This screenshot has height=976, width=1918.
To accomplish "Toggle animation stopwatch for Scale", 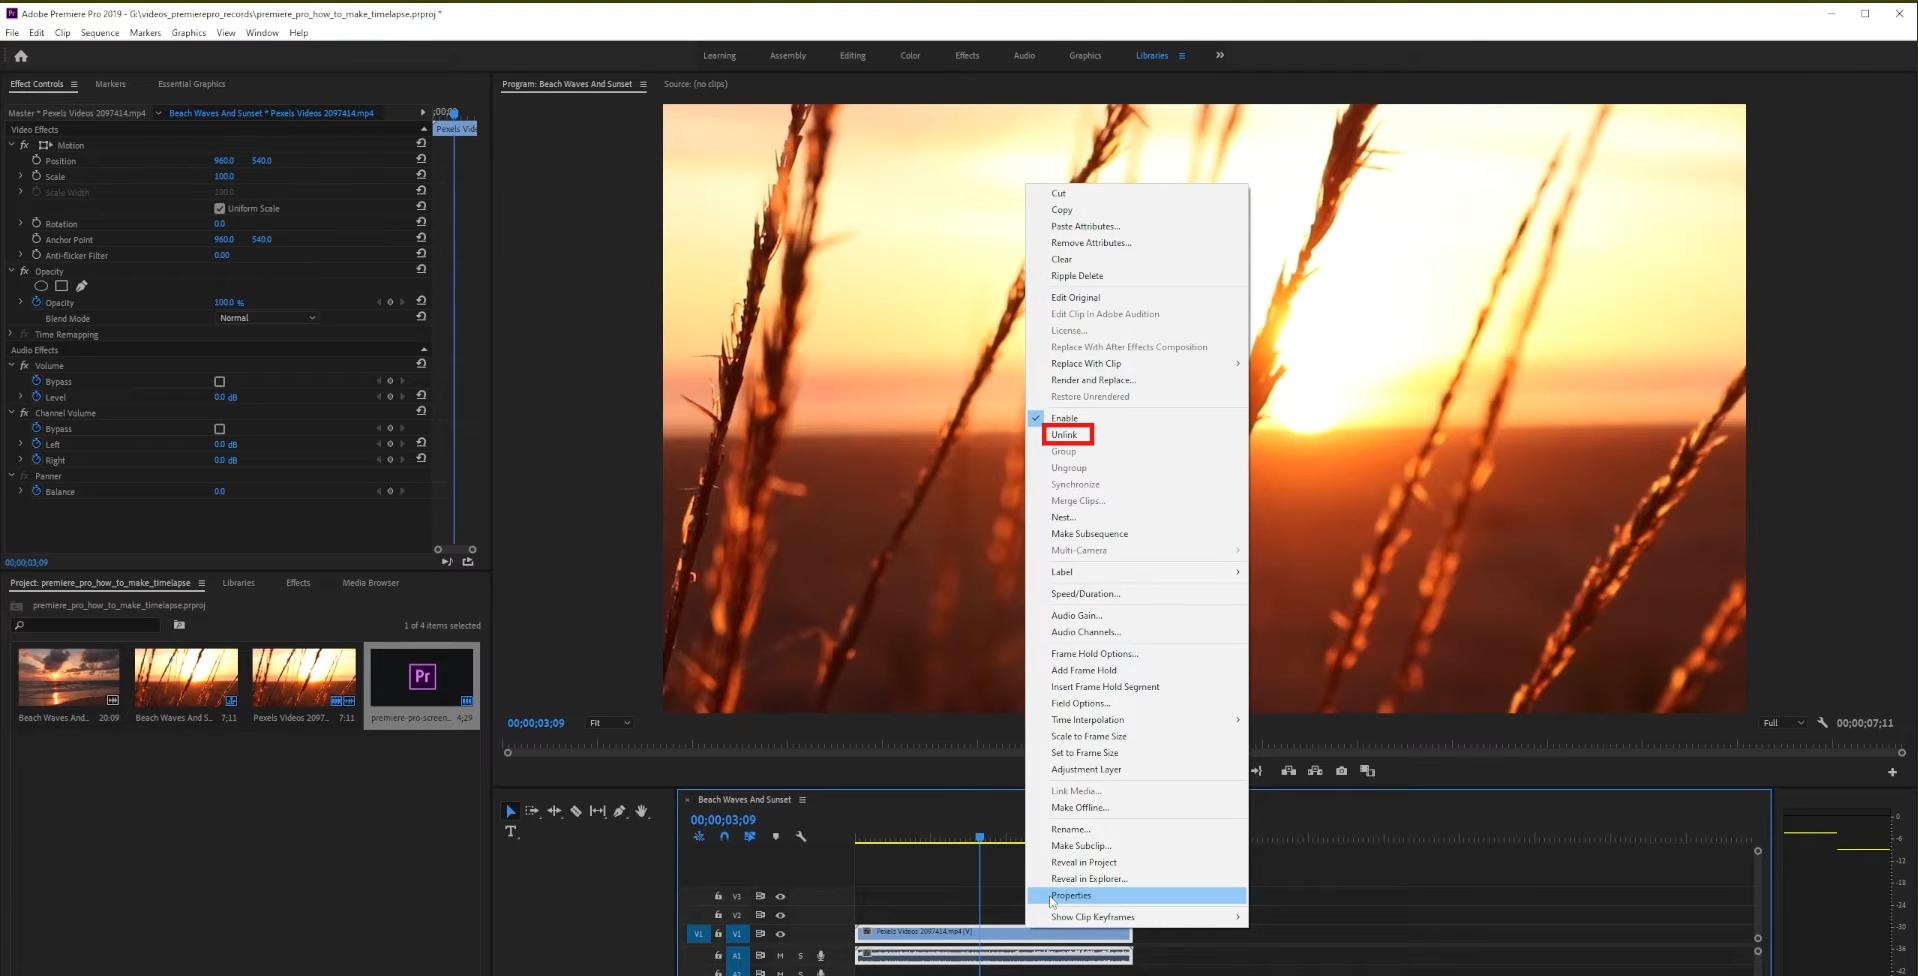I will pos(36,176).
